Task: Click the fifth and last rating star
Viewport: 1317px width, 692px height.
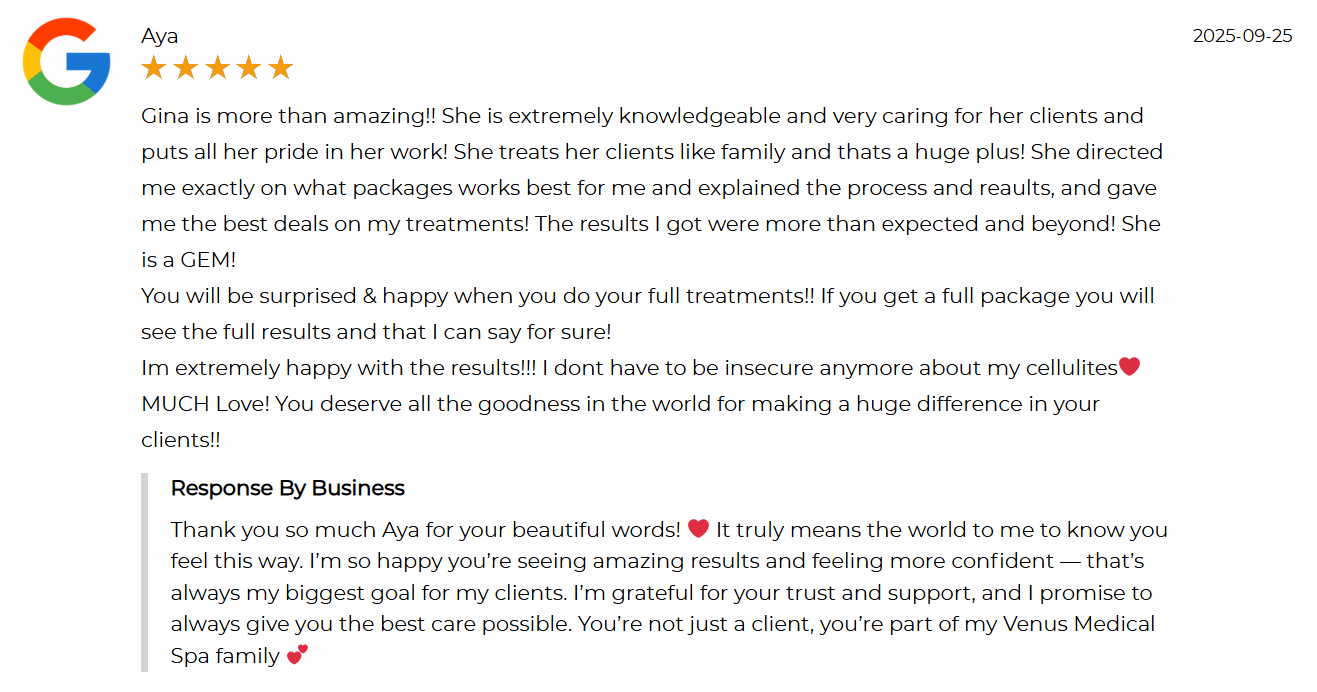Action: pos(281,68)
